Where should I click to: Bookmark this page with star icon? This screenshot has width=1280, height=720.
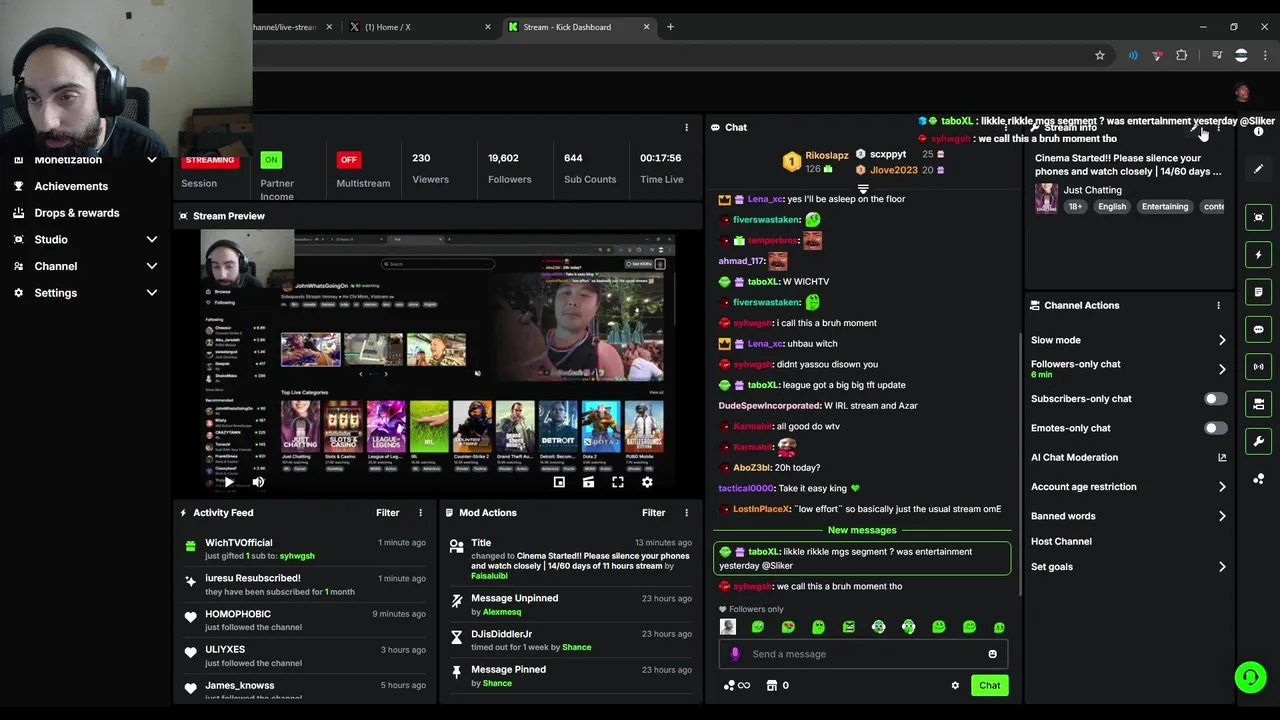pos(1100,55)
